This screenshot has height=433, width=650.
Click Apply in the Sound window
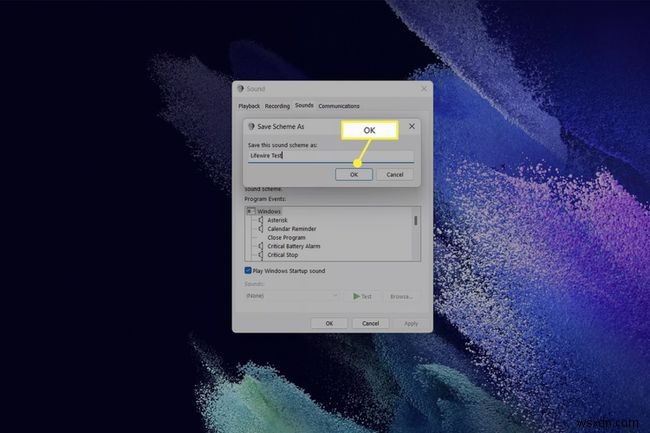pos(411,323)
